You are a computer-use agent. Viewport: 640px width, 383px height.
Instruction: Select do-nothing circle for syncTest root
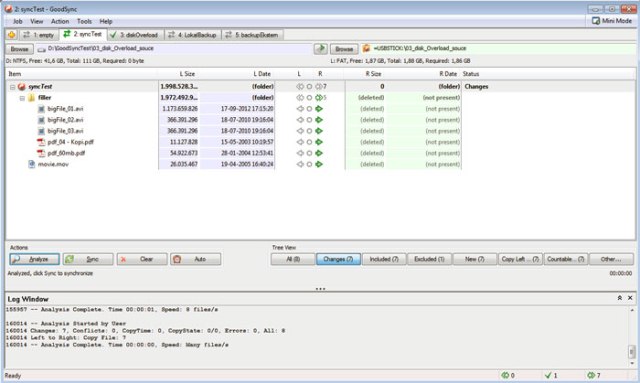(309, 87)
